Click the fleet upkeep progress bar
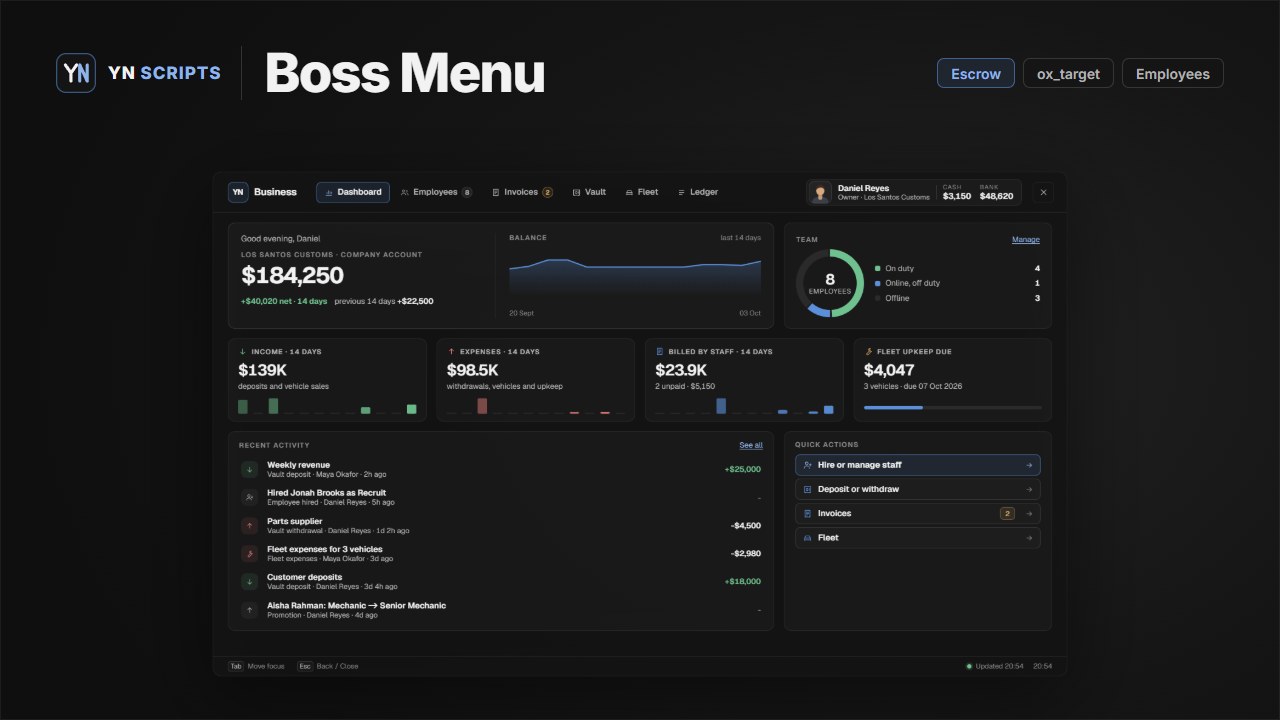1280x720 pixels. pos(952,408)
